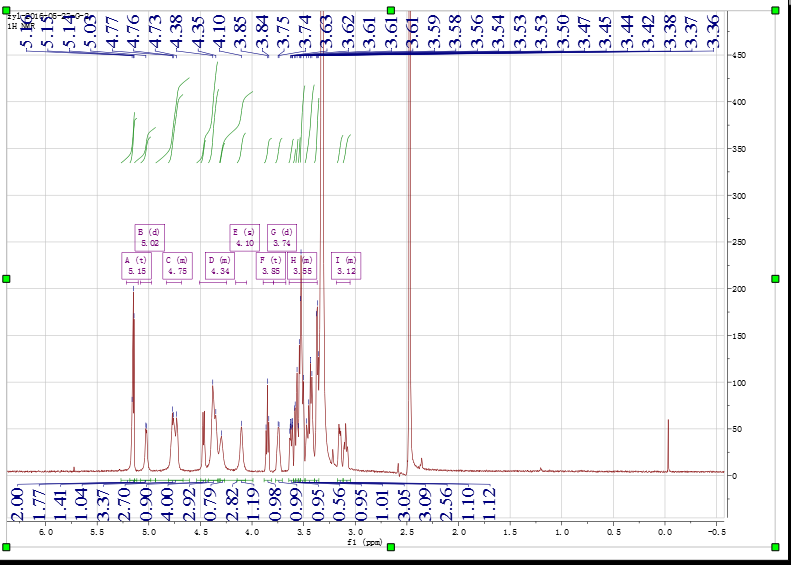The width and height of the screenshot is (791, 565).
Task: Click the 3.50 peak label at top
Action: pos(562,31)
